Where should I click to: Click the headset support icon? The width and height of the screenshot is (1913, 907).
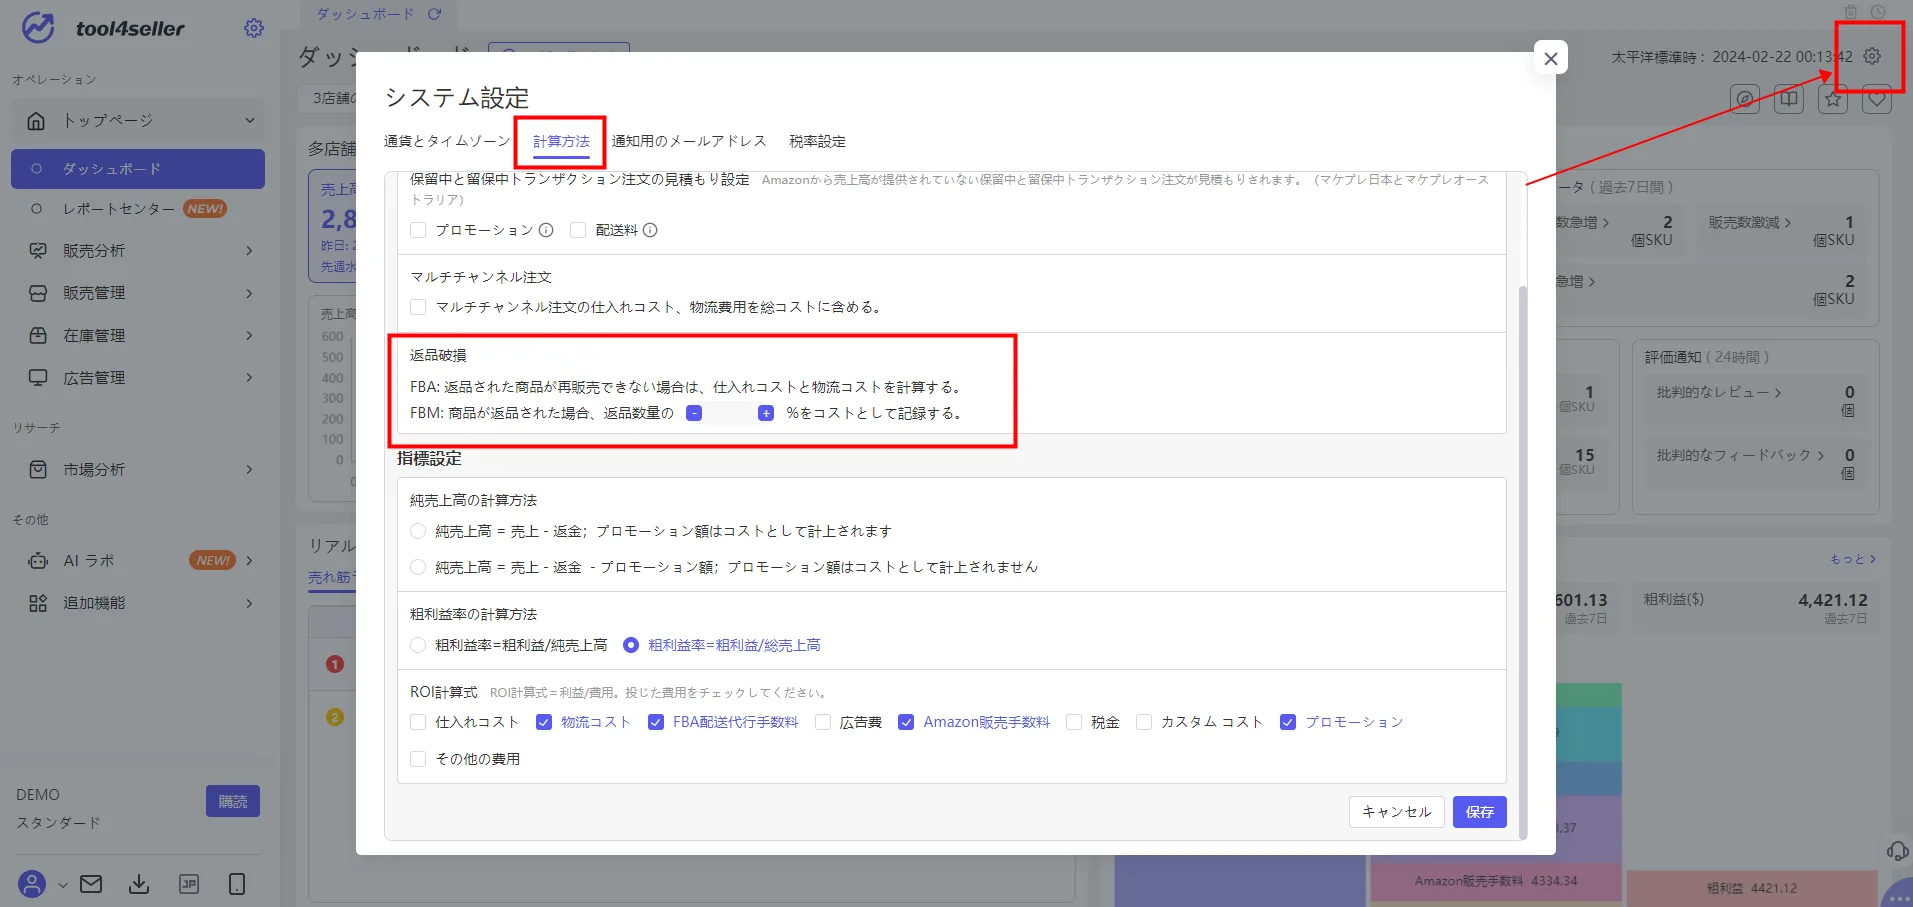[x=1897, y=851]
